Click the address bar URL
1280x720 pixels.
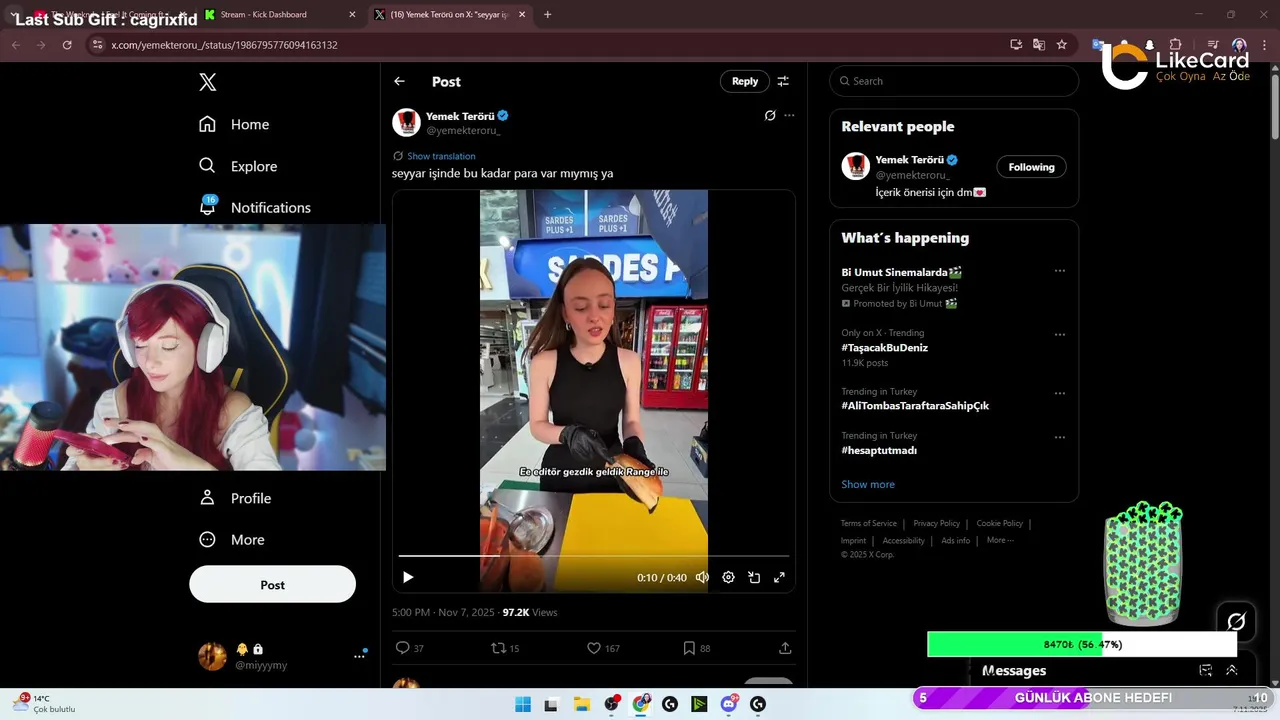tap(224, 45)
